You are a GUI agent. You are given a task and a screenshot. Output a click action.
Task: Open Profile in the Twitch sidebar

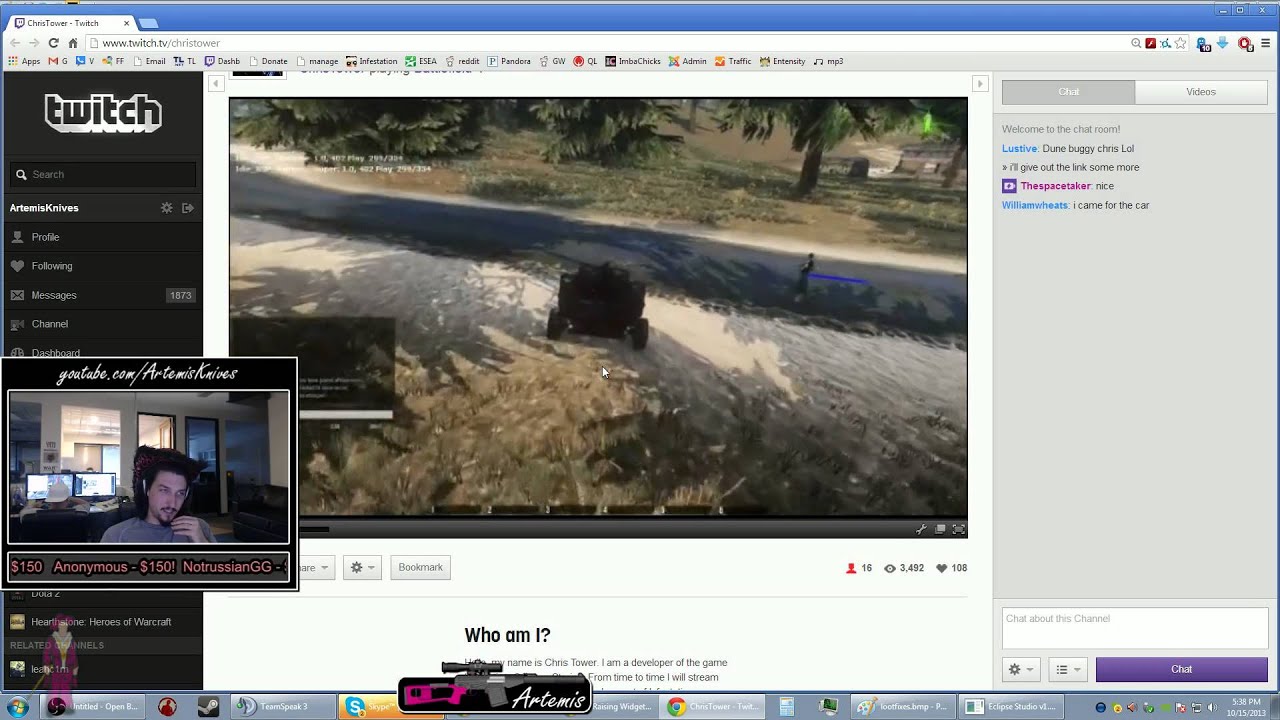tap(101, 237)
